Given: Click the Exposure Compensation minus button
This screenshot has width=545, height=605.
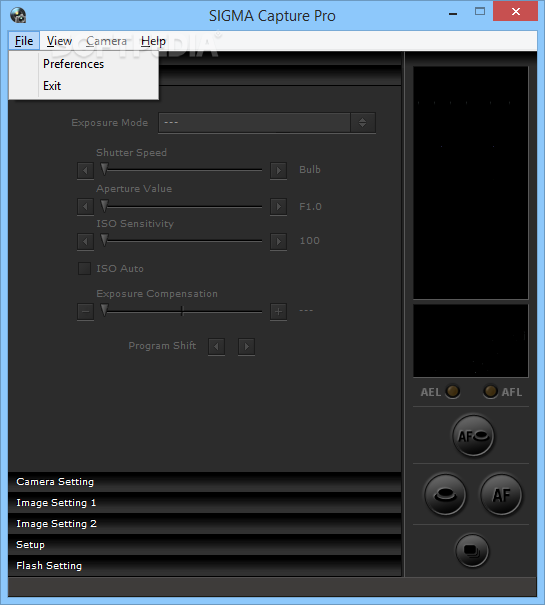Looking at the screenshot, I should click(x=85, y=311).
